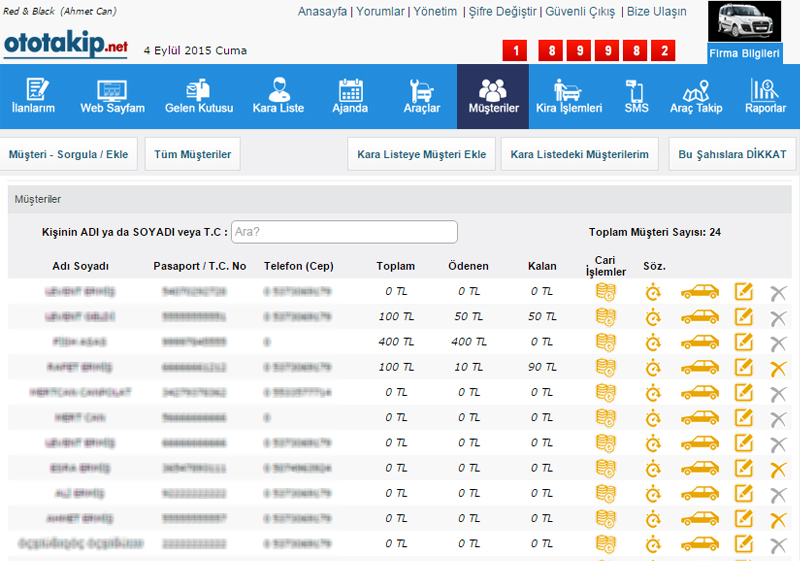Screen dimensions: 800x561
Task: Click edit icon in the 90 TL remaining row
Action: (743, 367)
